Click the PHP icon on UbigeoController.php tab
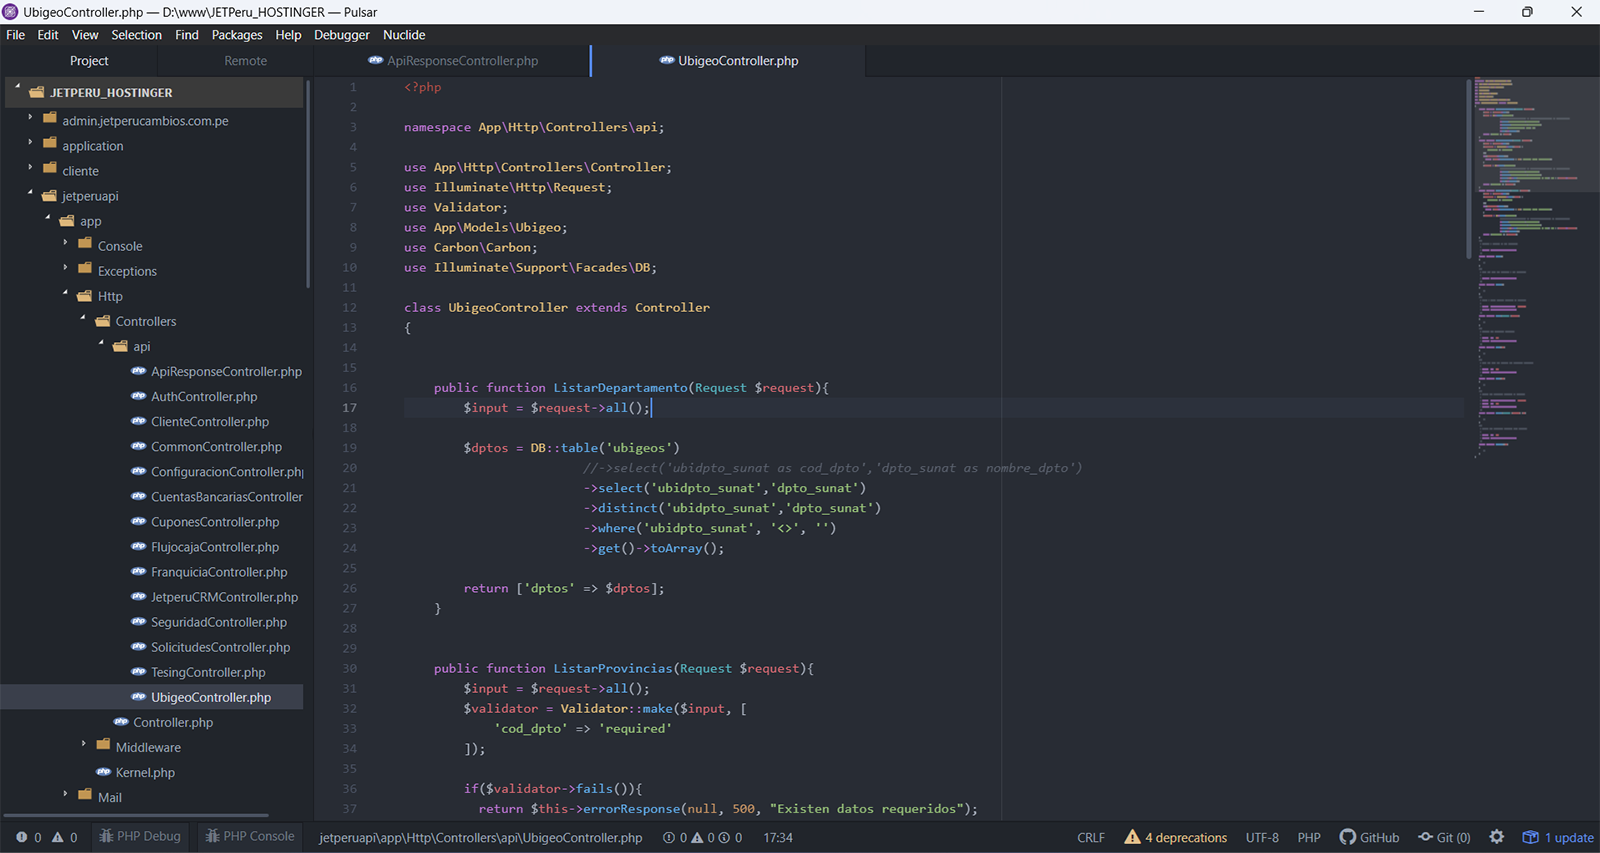Screen dimensions: 1600x853 [667, 60]
